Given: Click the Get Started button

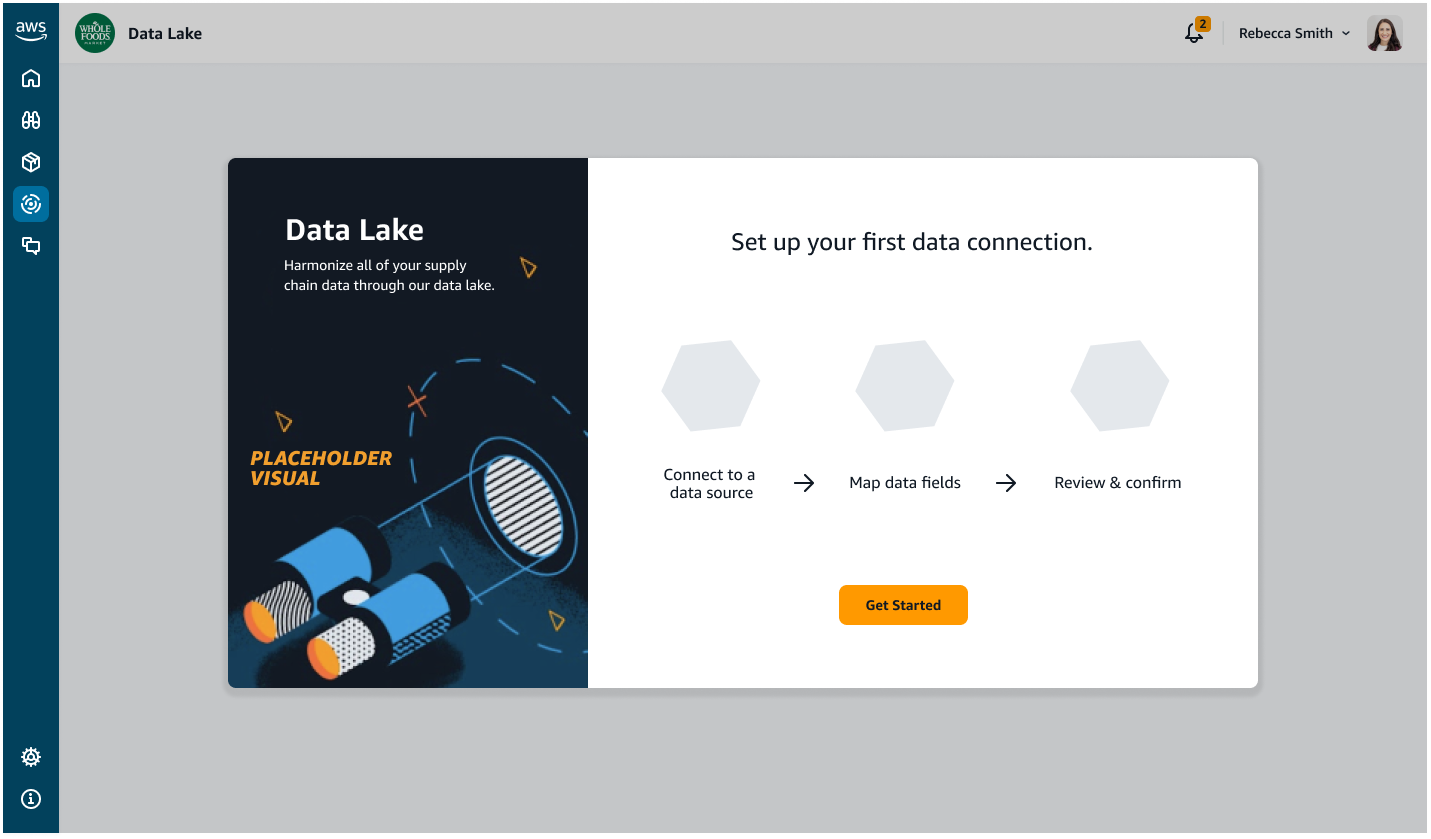Looking at the screenshot, I should (x=903, y=605).
